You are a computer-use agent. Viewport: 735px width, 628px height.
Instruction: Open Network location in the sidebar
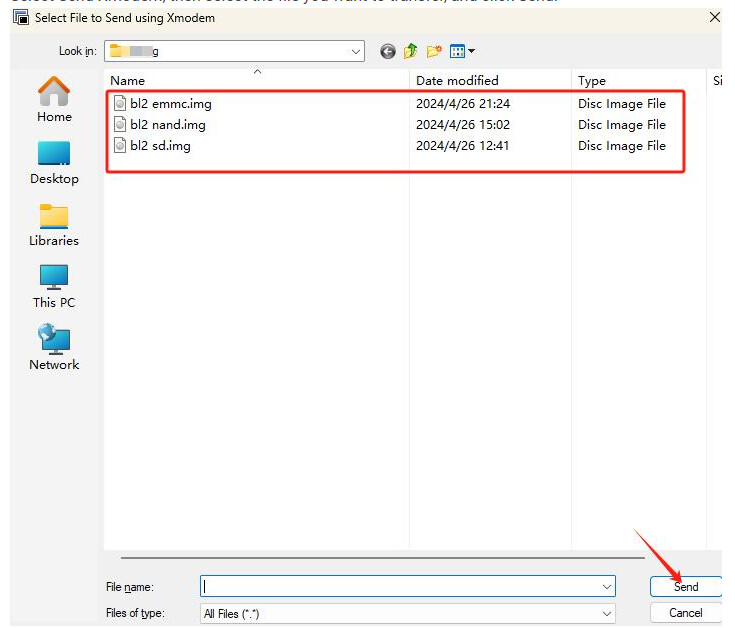(54, 348)
